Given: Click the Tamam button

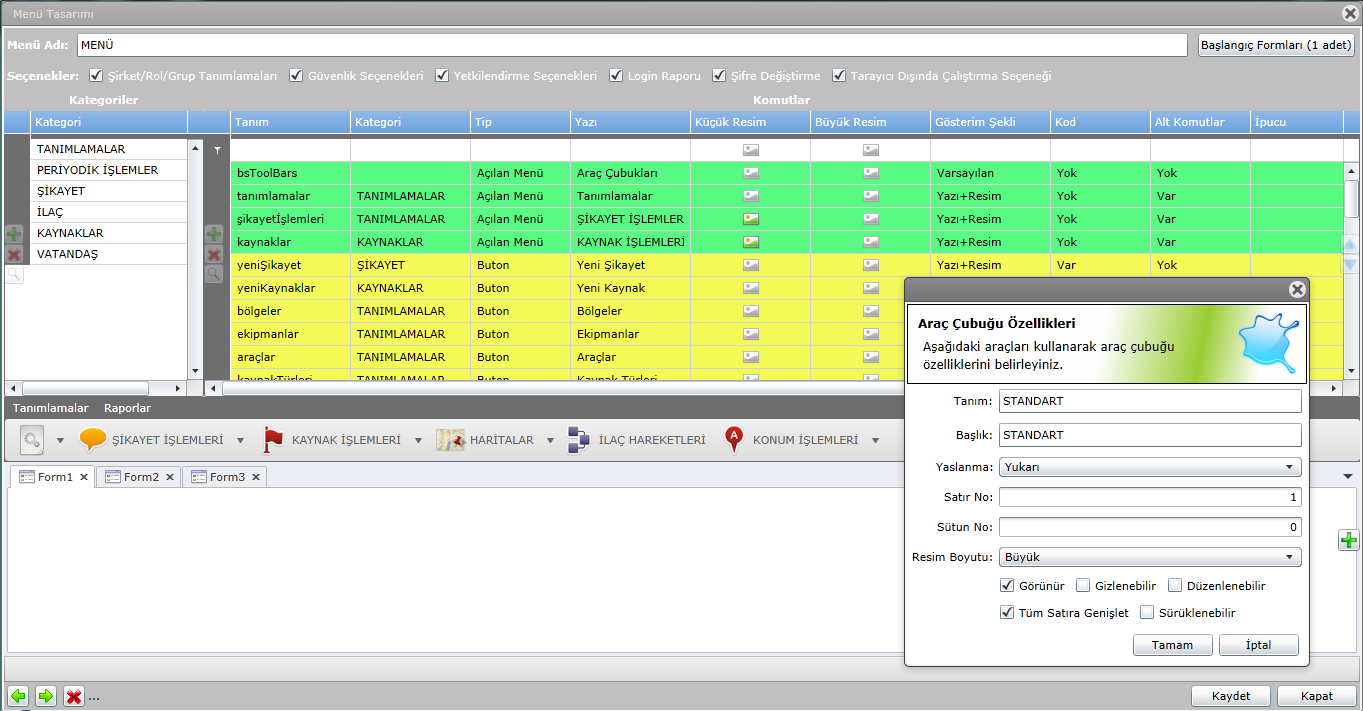Looking at the screenshot, I should click(1173, 645).
